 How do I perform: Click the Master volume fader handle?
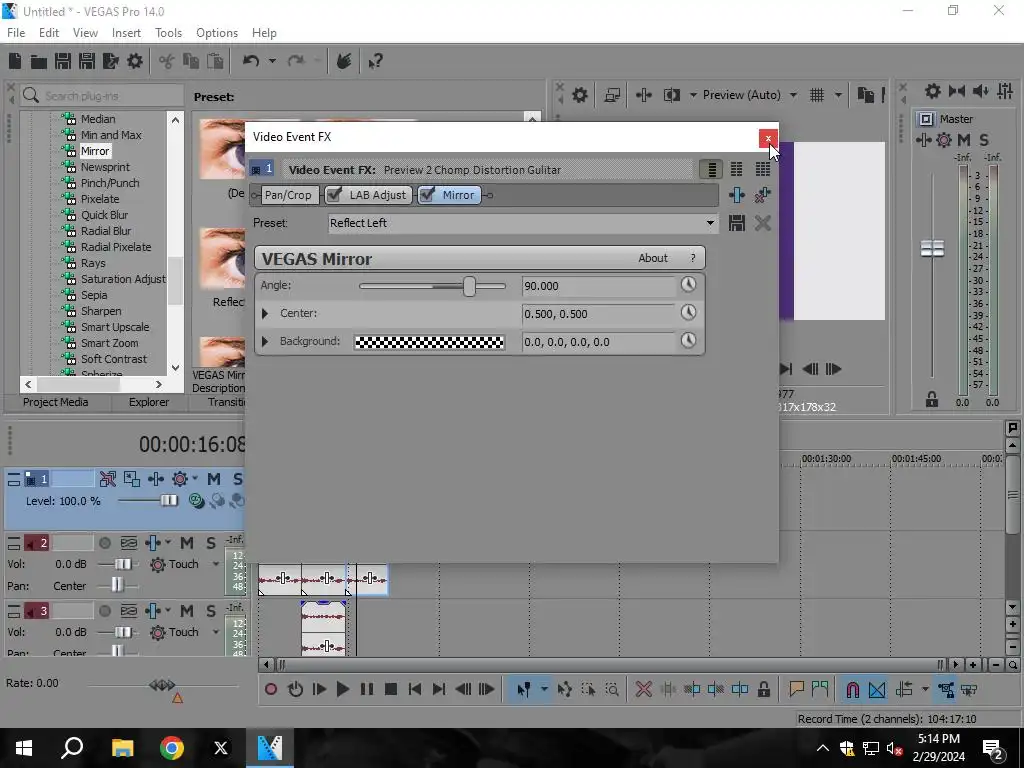(x=932, y=248)
